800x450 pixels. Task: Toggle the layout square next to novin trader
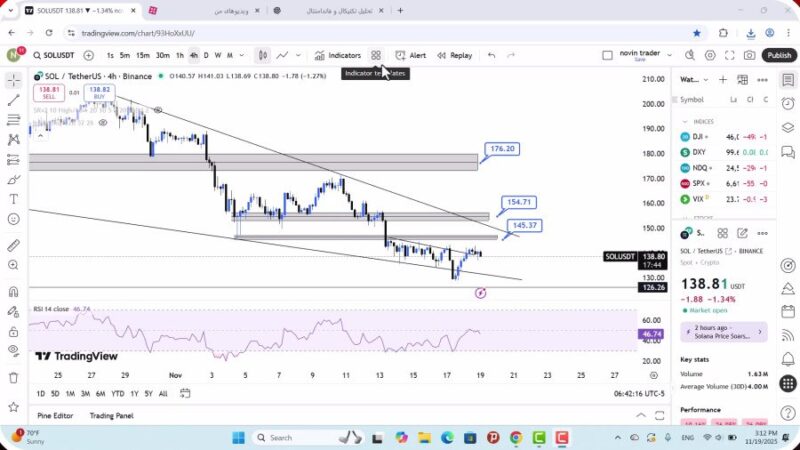coord(607,56)
